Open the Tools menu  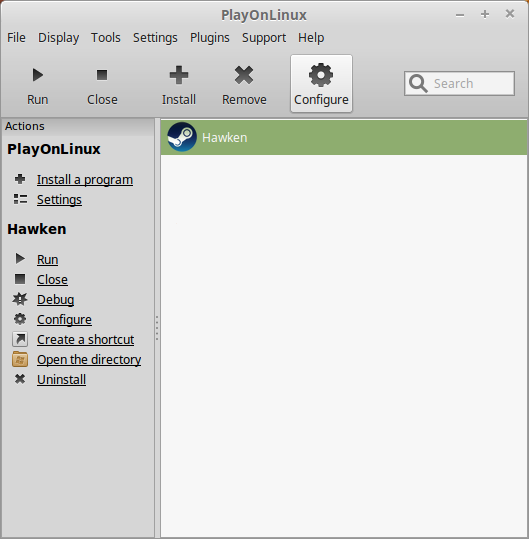pos(106,37)
